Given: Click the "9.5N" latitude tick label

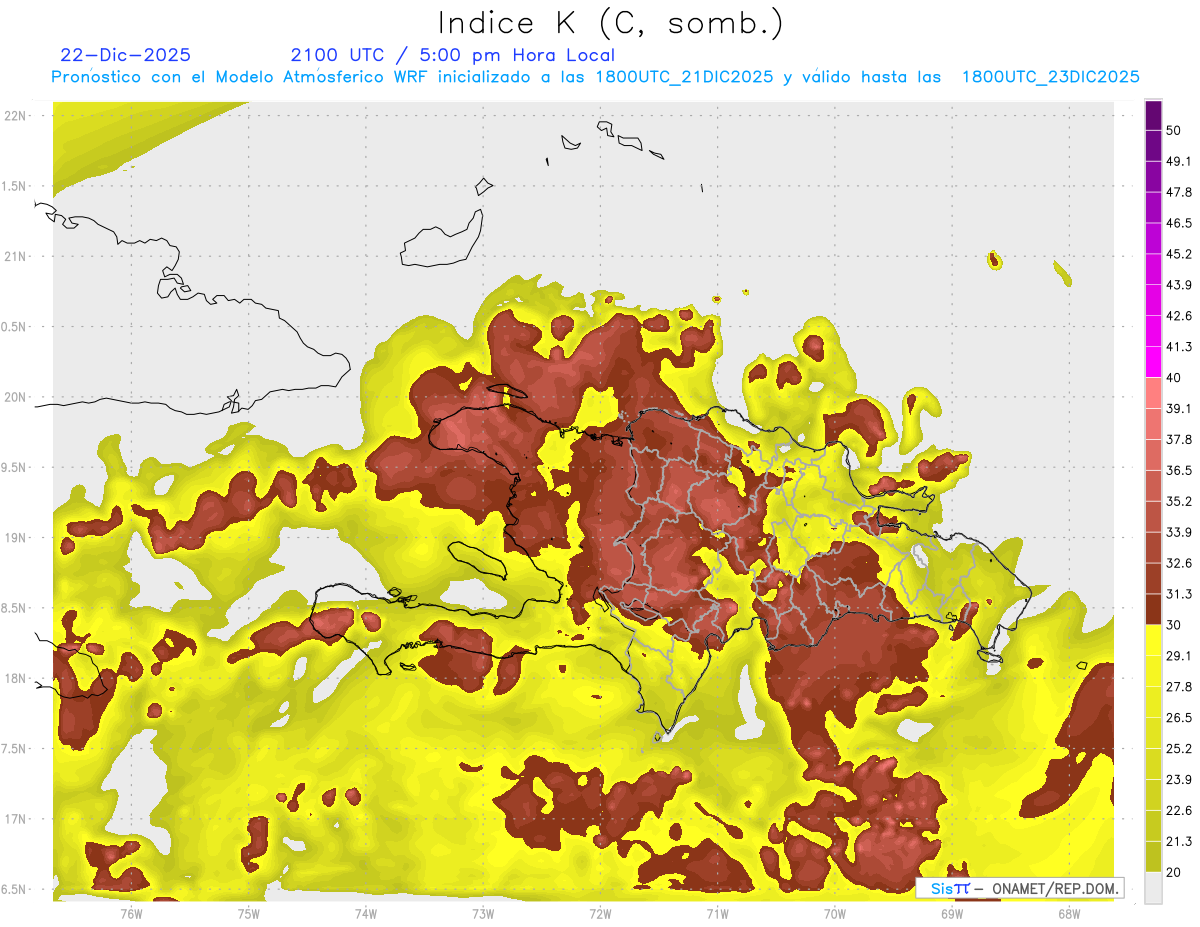Looking at the screenshot, I should pyautogui.click(x=15, y=468).
